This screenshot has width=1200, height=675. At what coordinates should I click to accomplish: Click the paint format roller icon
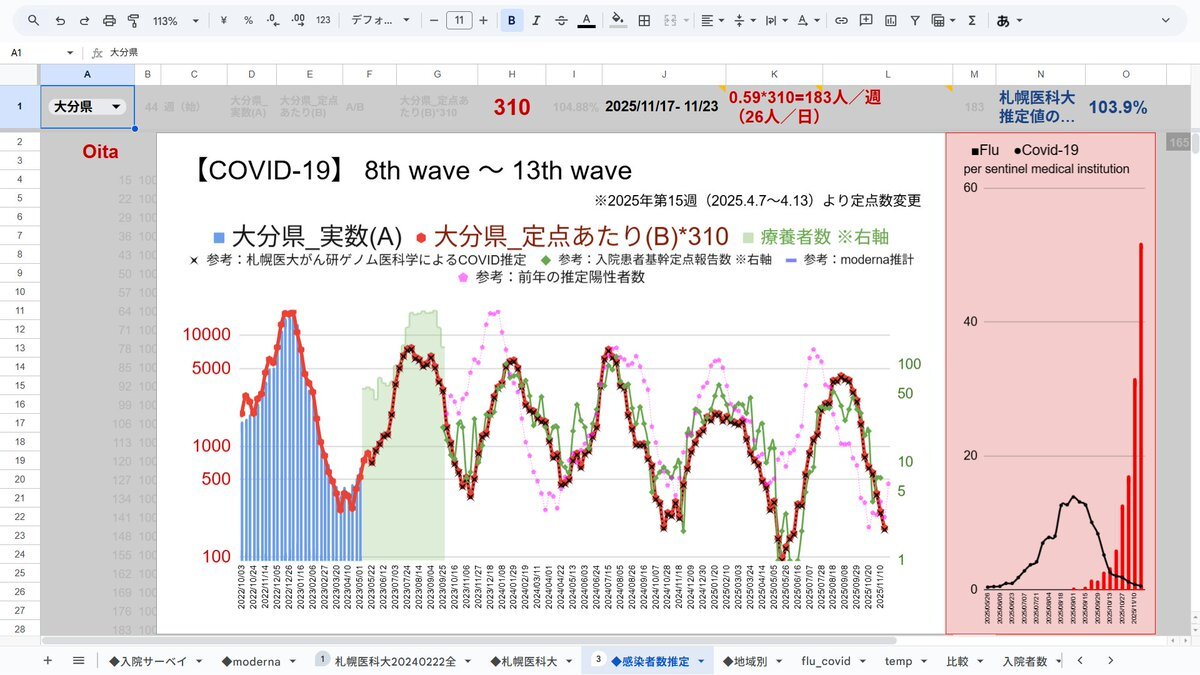click(x=133, y=20)
